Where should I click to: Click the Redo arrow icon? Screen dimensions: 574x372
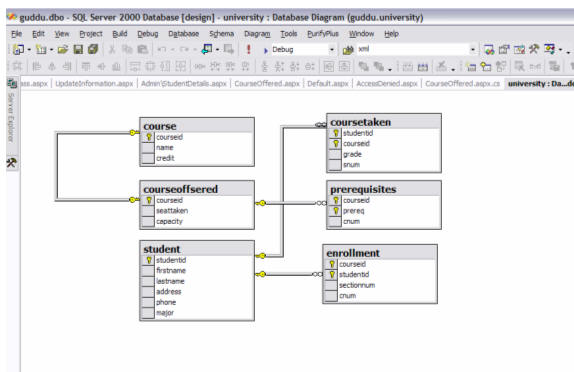184,49
